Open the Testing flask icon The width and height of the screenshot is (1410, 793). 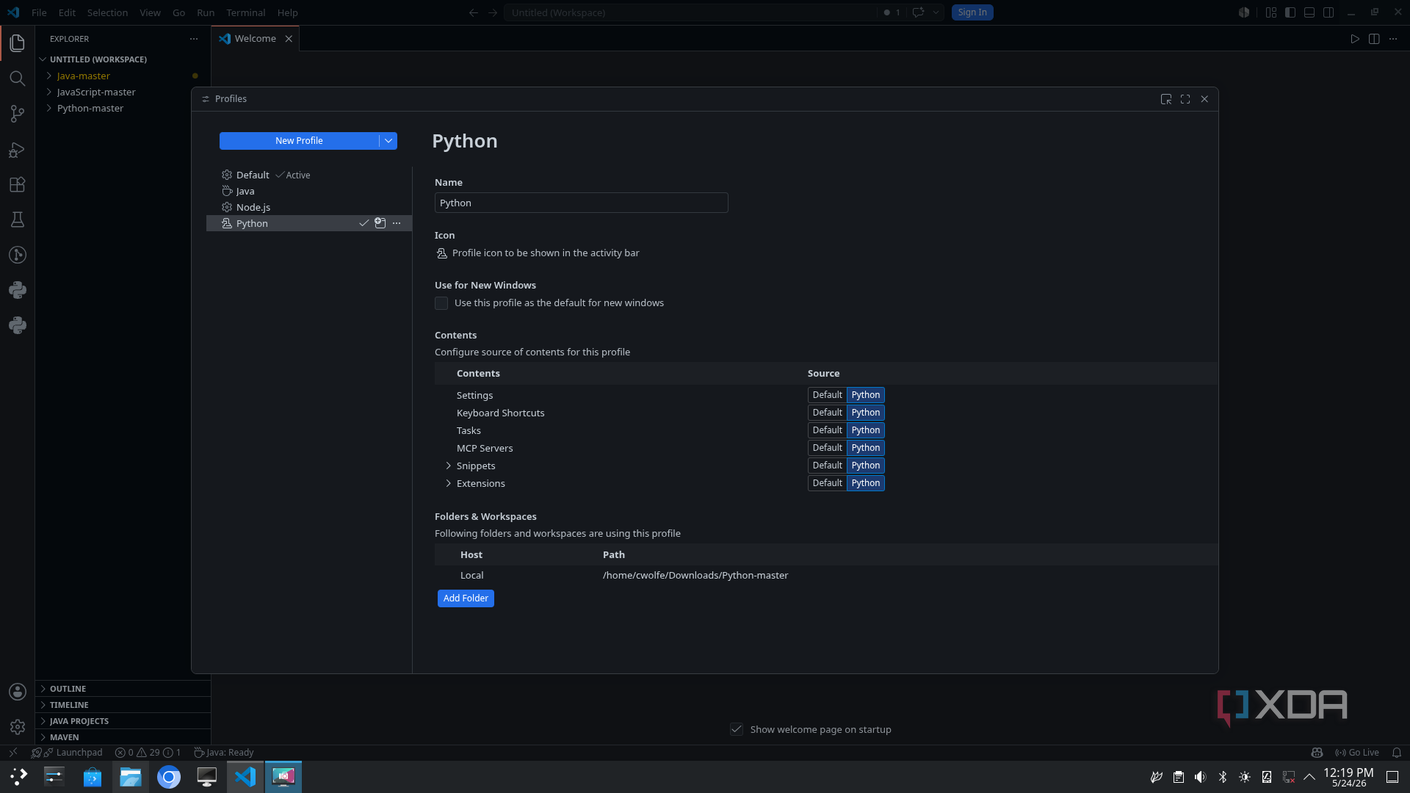17,220
